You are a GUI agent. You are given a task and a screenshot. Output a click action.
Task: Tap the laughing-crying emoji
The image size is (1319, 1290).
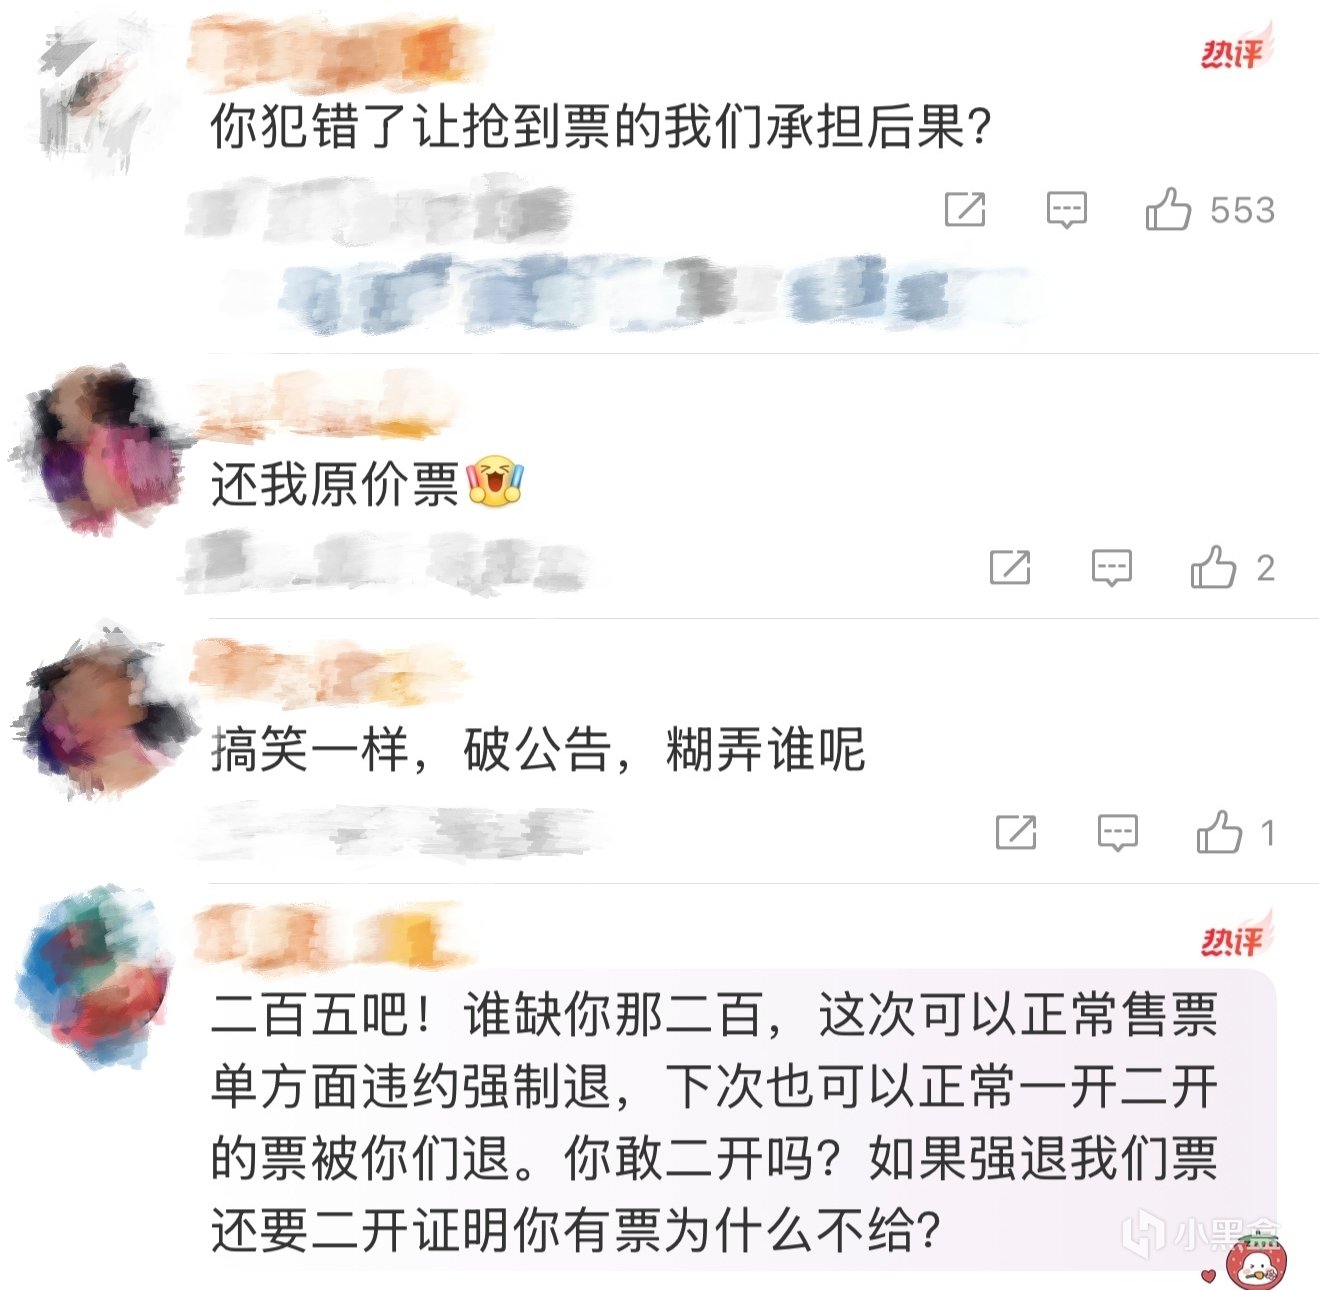495,481
